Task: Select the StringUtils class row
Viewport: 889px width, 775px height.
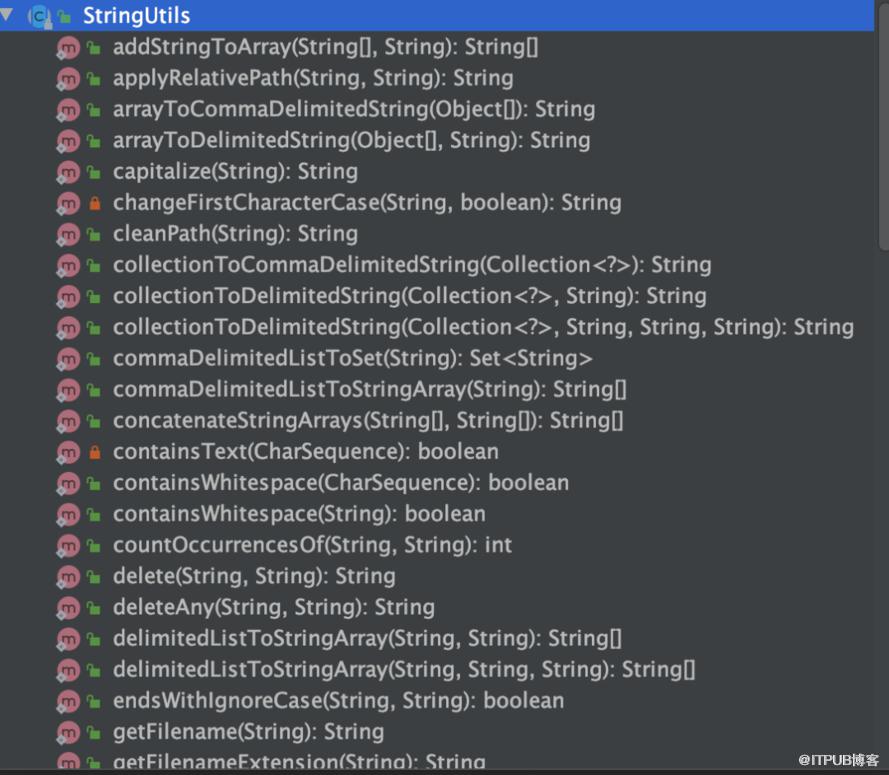Action: 437,15
